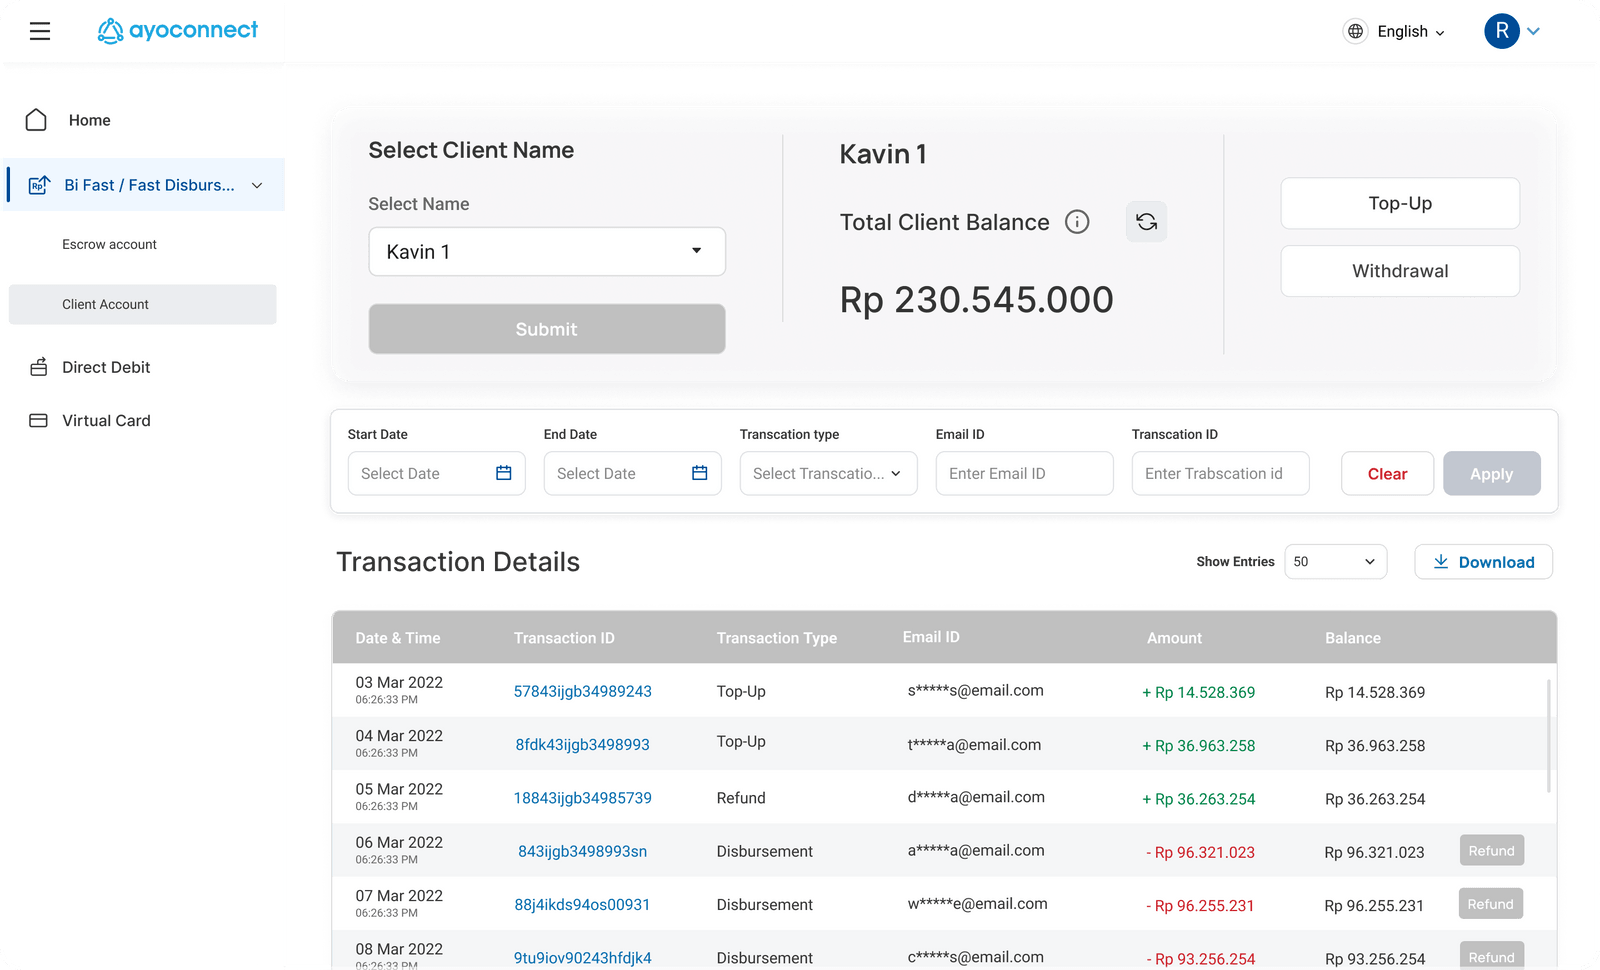The image size is (1600, 970).
Task: Click the Home icon in the sidebar
Action: tap(37, 119)
